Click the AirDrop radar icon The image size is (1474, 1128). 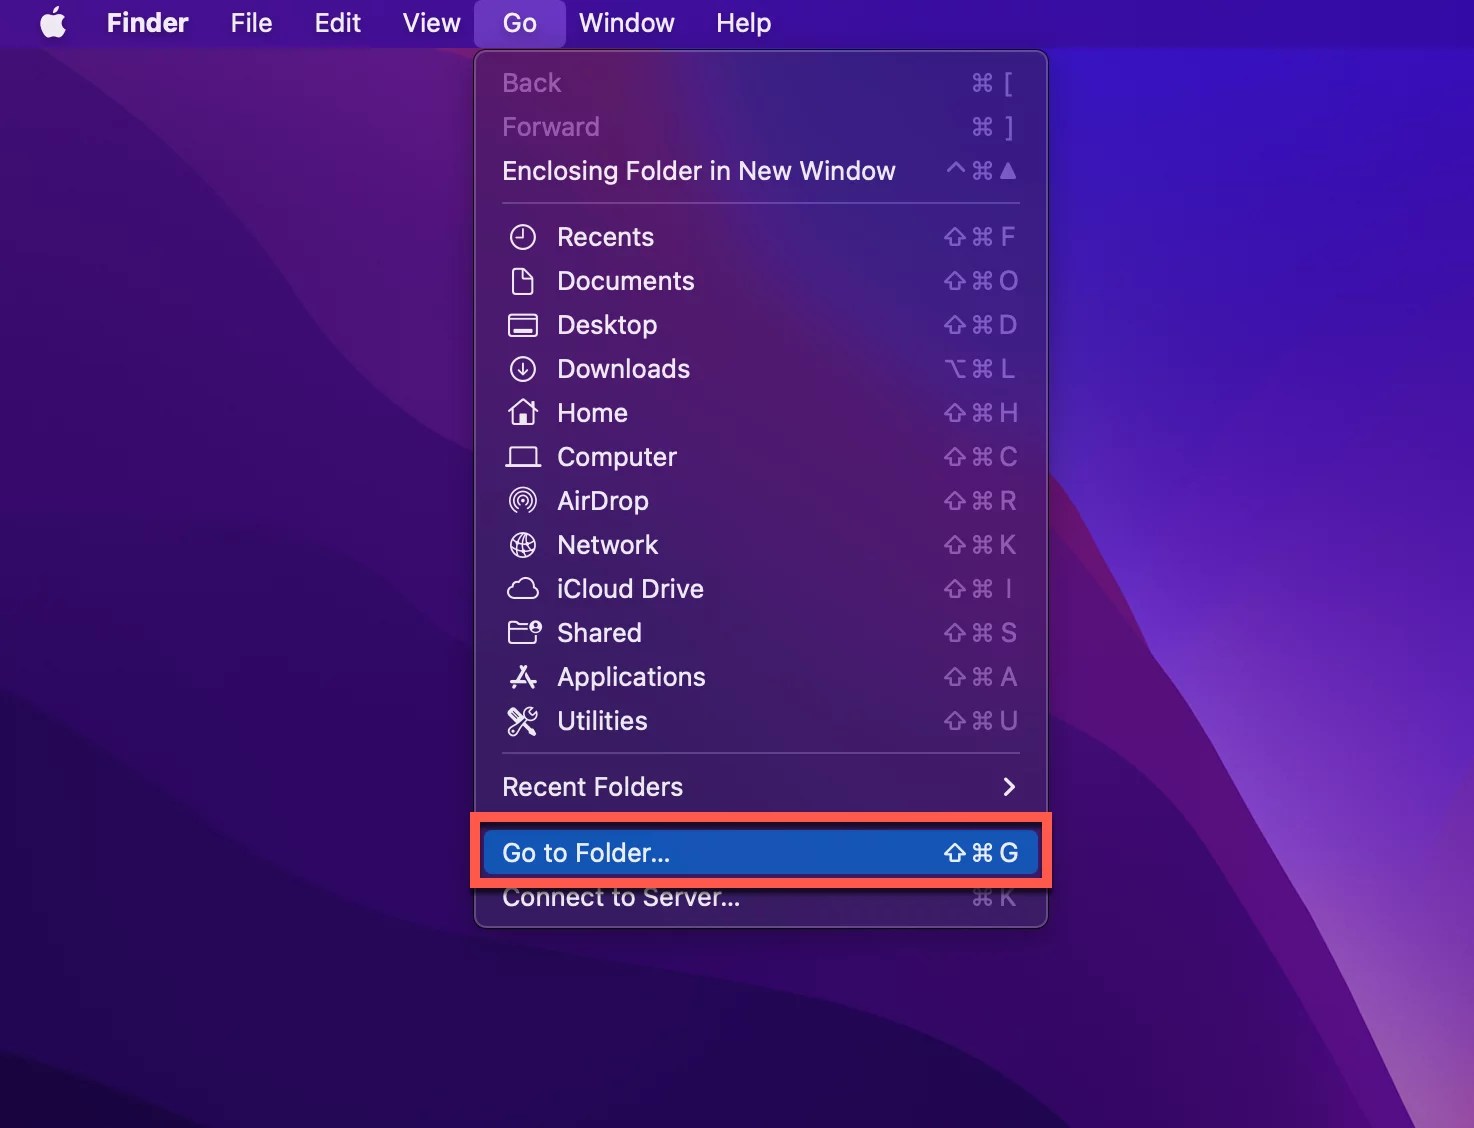click(x=523, y=501)
